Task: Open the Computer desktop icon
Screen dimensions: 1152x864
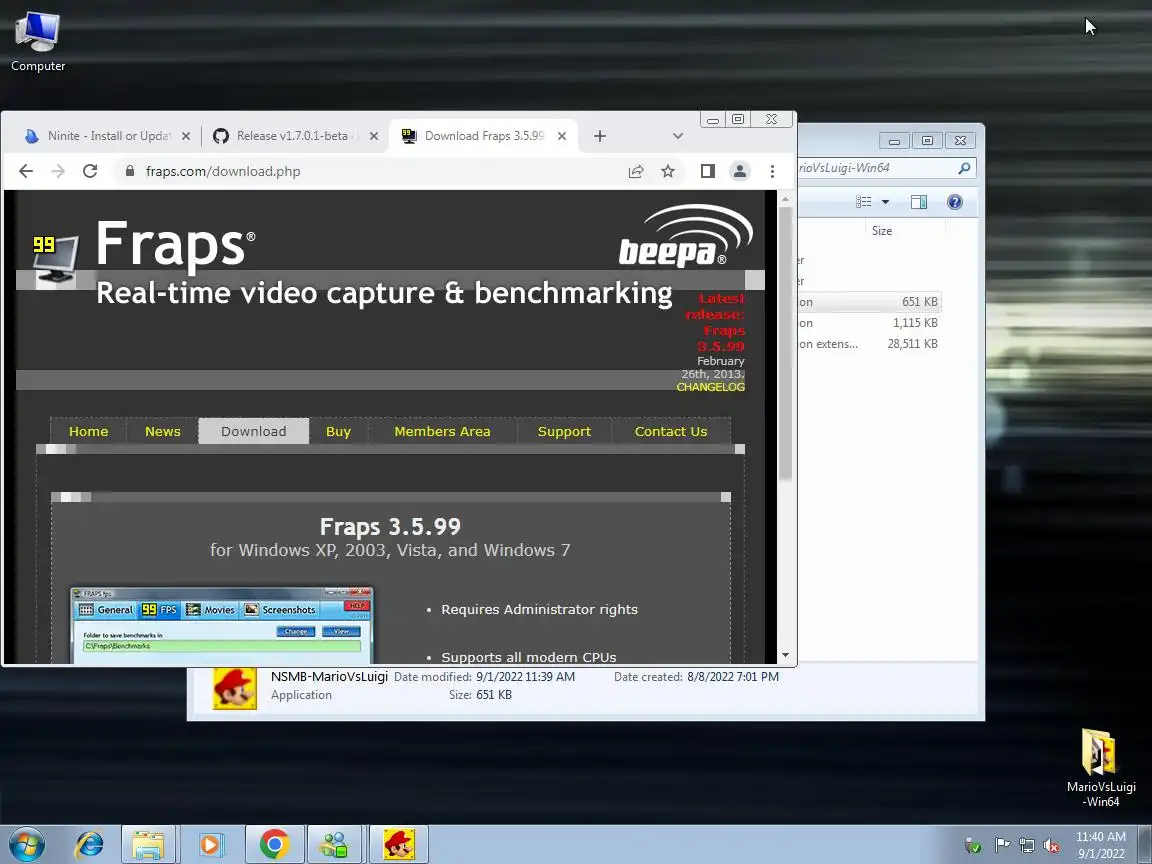Action: (x=37, y=42)
